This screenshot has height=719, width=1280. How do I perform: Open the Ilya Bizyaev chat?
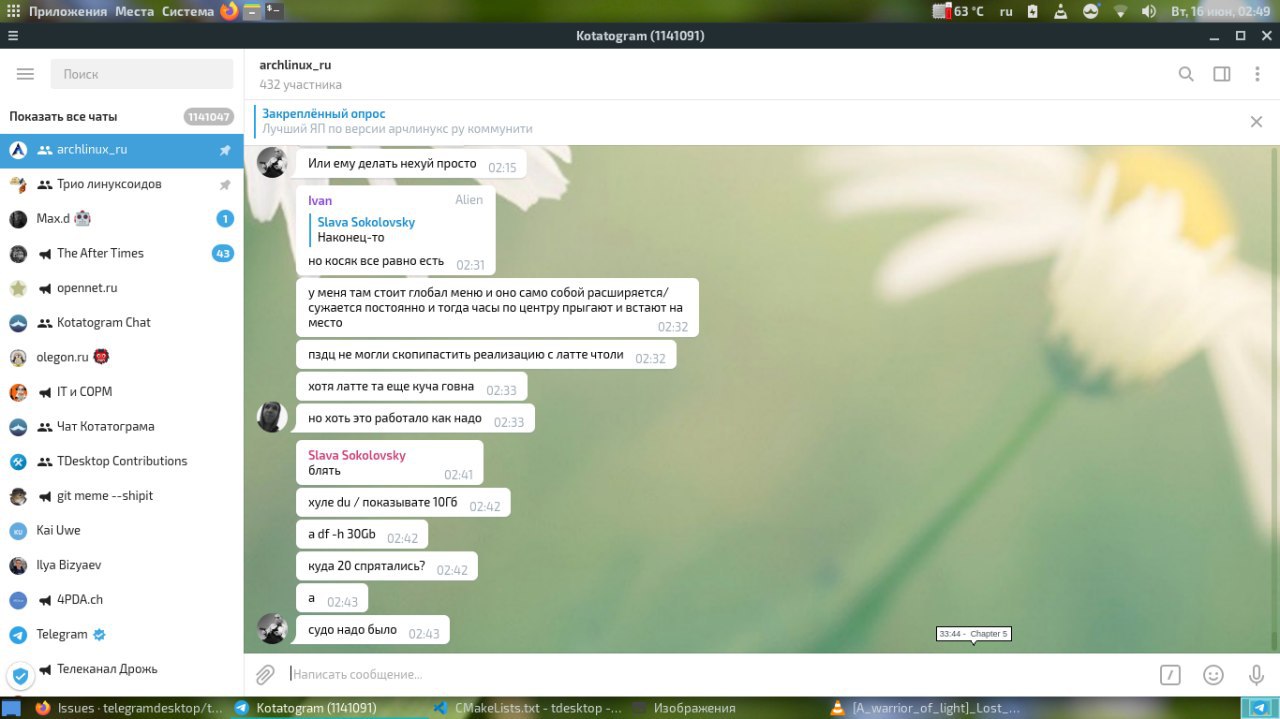[x=121, y=565]
